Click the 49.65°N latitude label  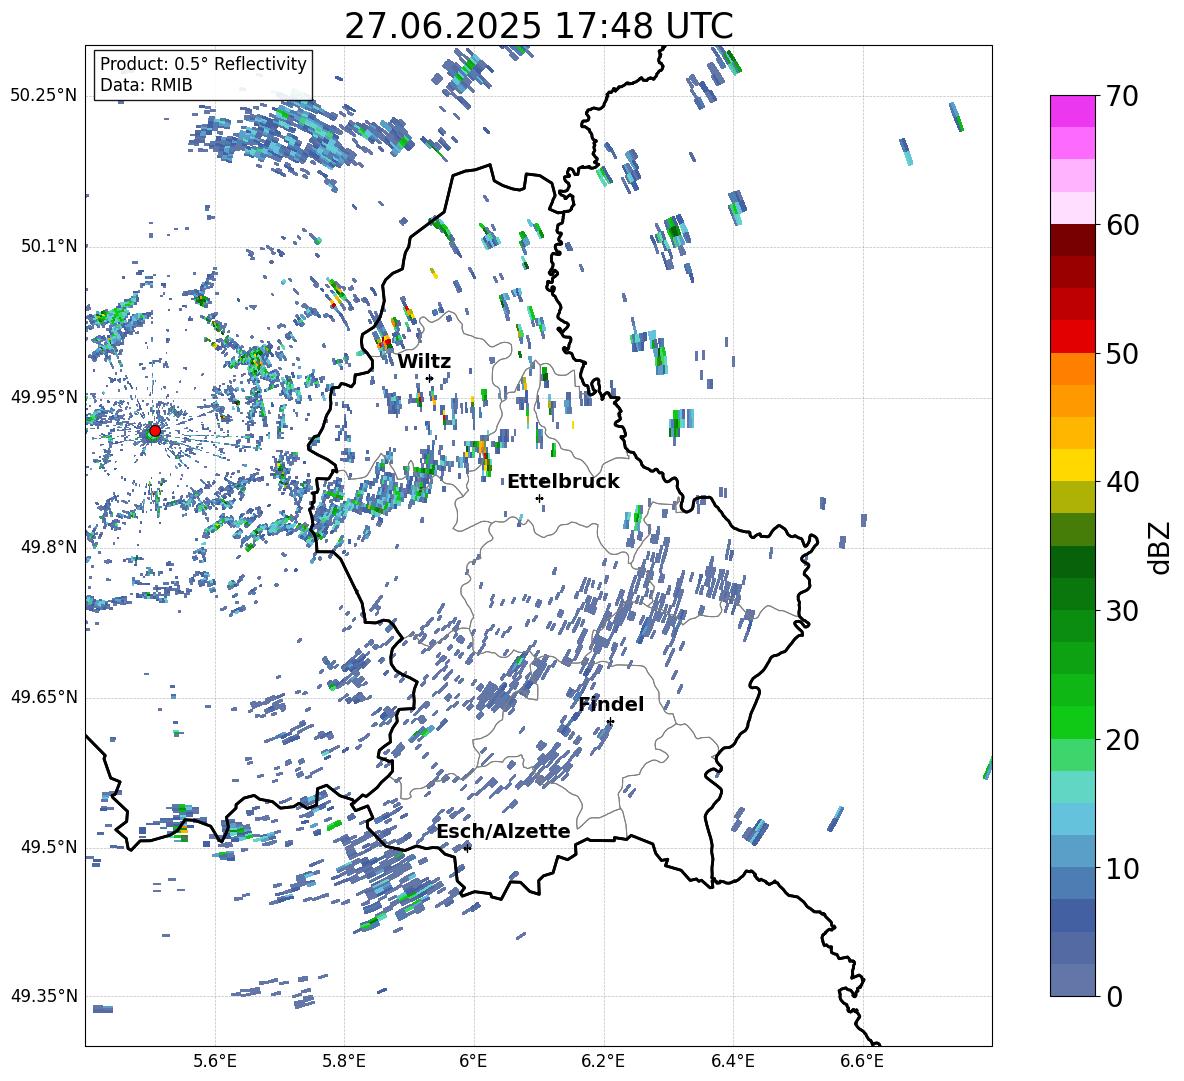coord(44,696)
